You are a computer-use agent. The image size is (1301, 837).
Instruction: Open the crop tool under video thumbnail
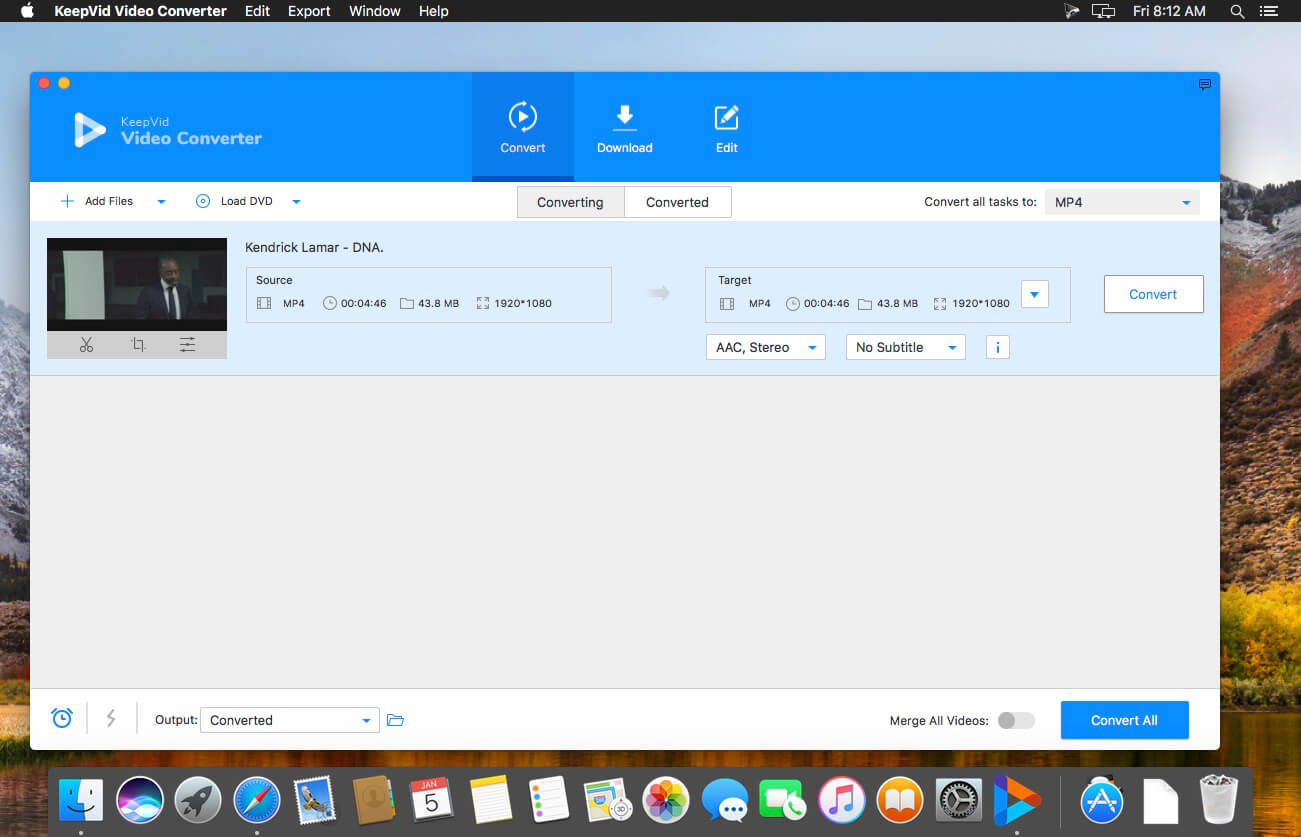coord(138,344)
